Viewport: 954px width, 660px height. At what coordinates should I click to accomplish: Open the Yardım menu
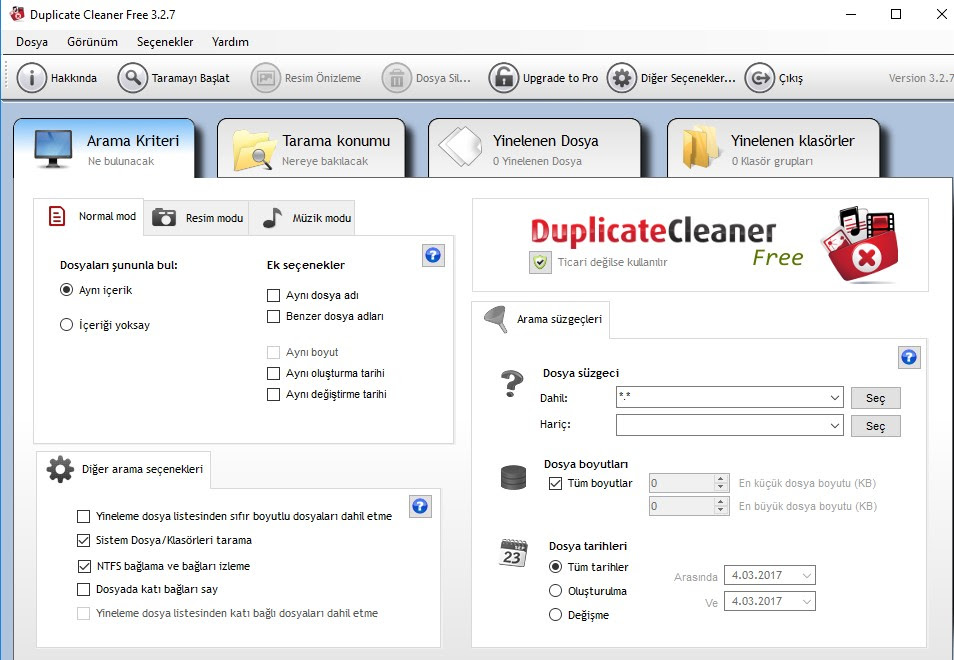click(x=230, y=42)
